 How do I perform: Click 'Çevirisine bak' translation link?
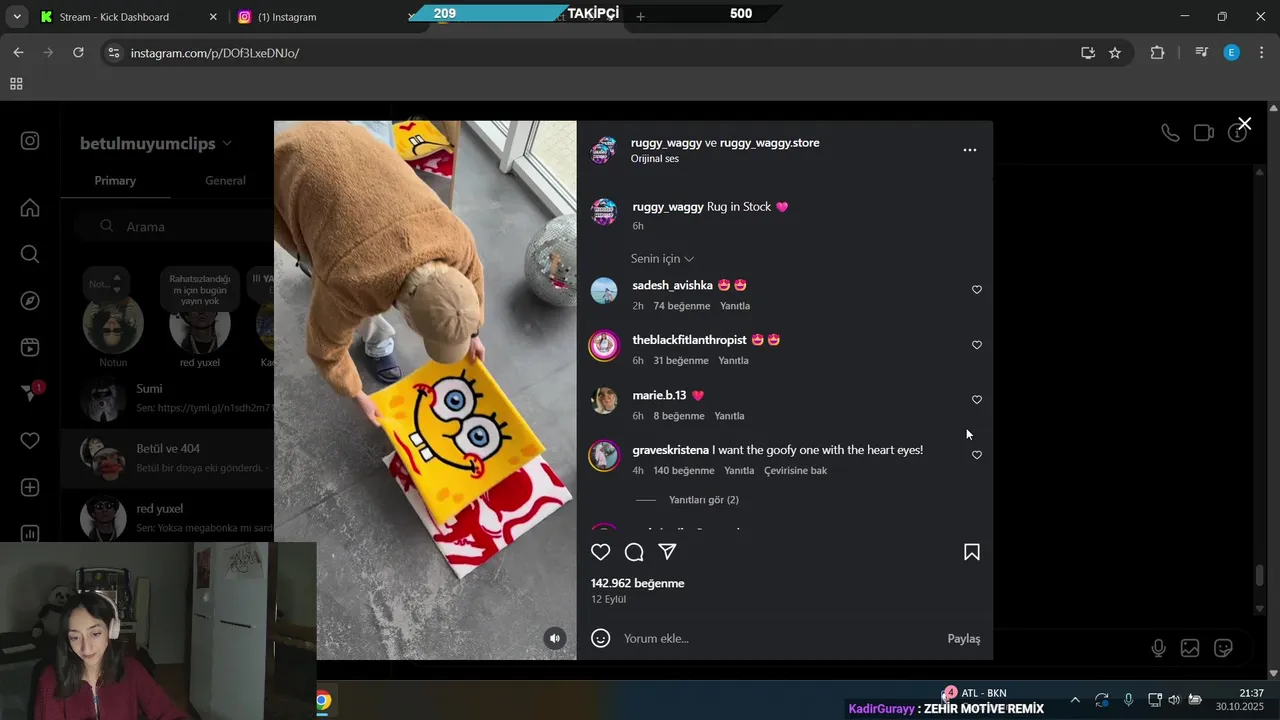pos(795,471)
